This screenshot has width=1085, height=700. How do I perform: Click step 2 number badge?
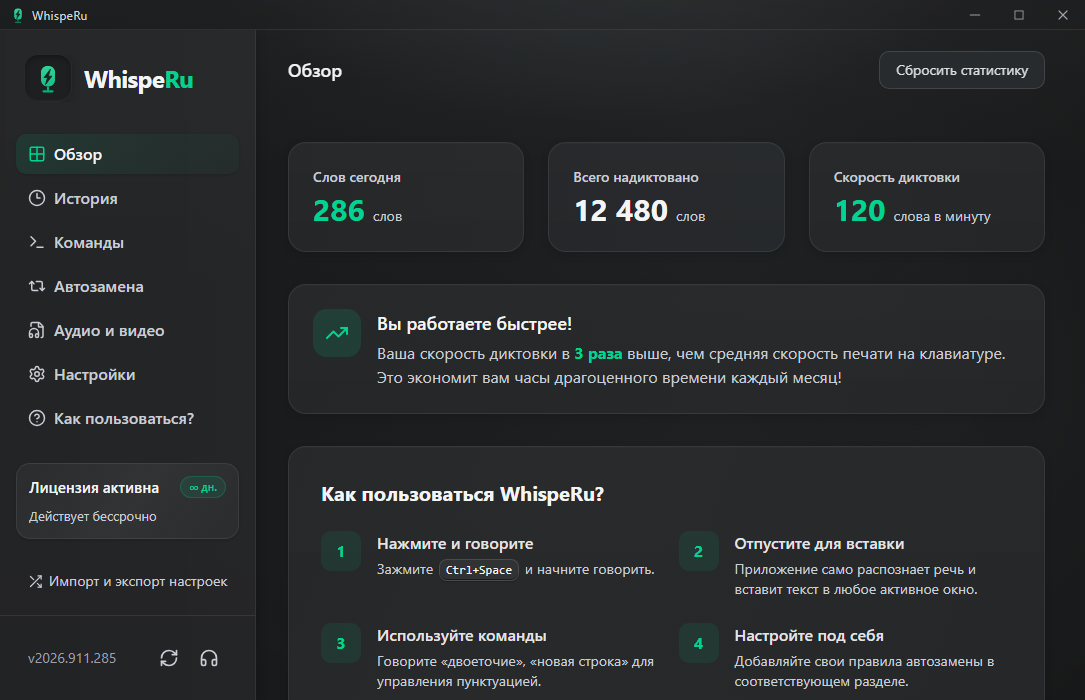click(698, 551)
